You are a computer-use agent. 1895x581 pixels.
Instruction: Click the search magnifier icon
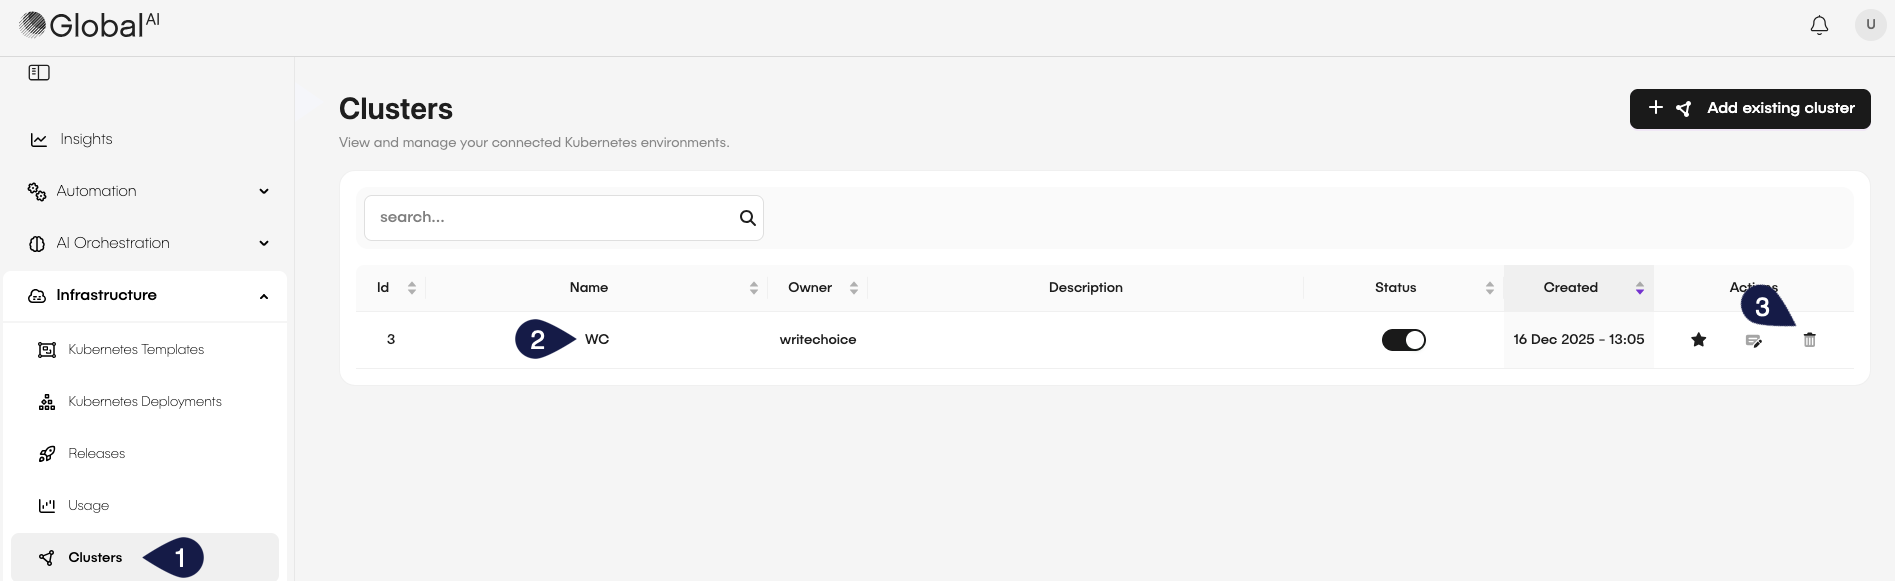[747, 218]
